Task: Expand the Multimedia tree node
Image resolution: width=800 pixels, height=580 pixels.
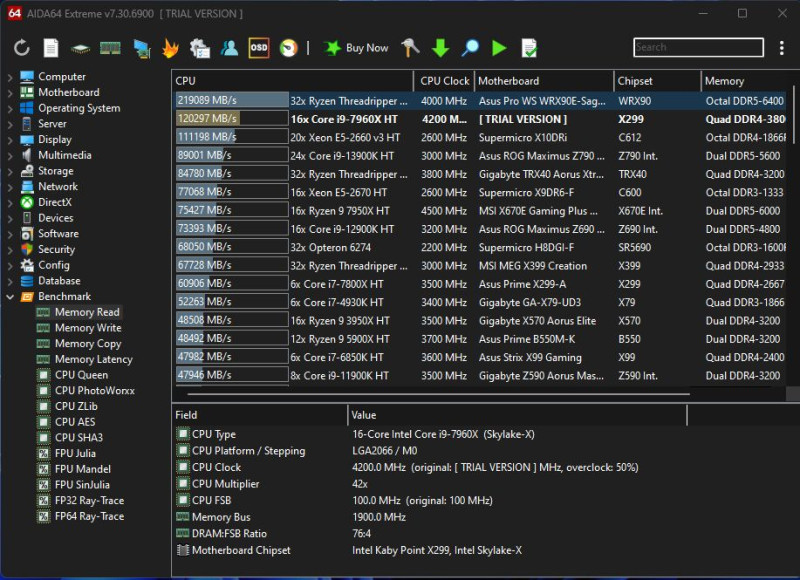Action: pos(10,156)
